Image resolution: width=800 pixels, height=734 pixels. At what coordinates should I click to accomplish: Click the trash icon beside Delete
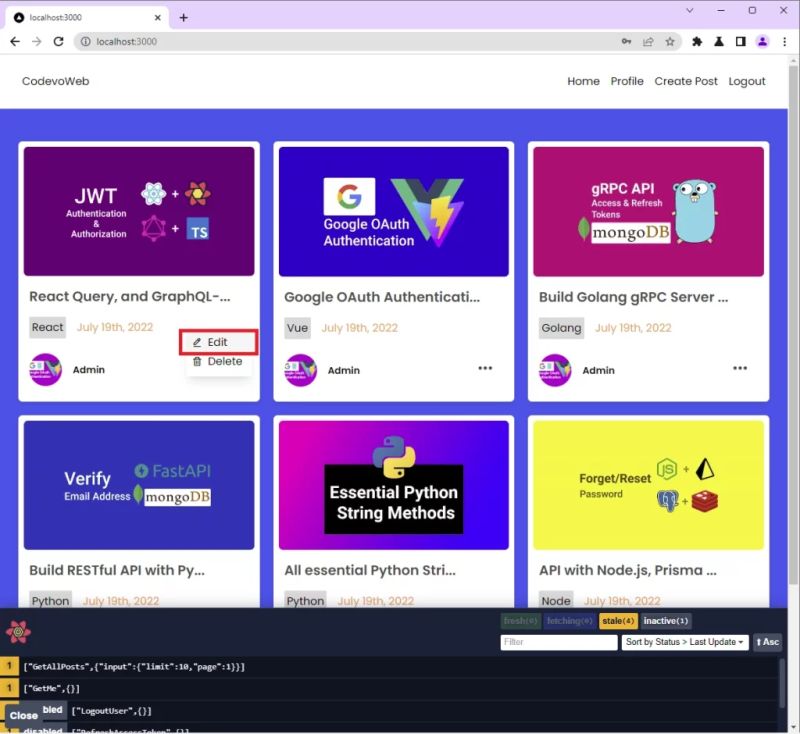[x=196, y=362]
